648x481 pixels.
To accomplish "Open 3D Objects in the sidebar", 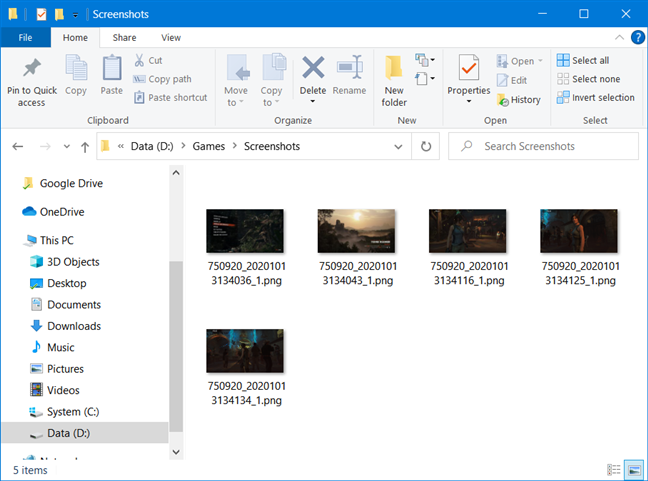I will [65, 262].
